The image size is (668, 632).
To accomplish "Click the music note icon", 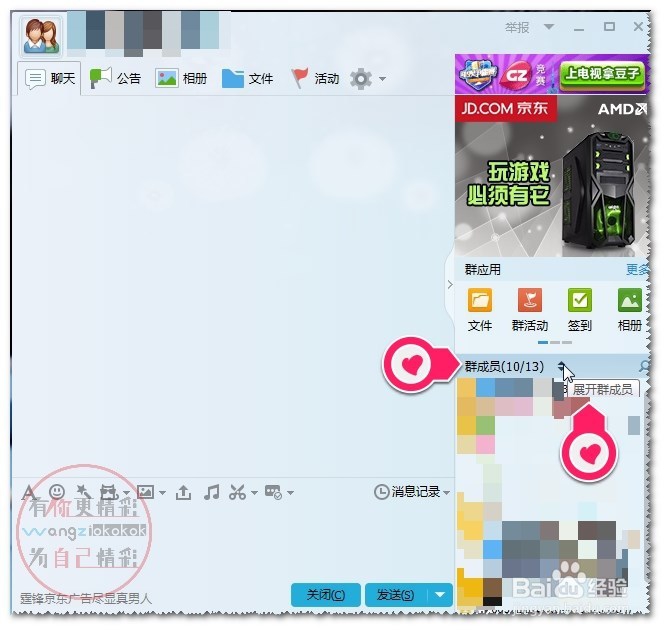I will [x=211, y=492].
